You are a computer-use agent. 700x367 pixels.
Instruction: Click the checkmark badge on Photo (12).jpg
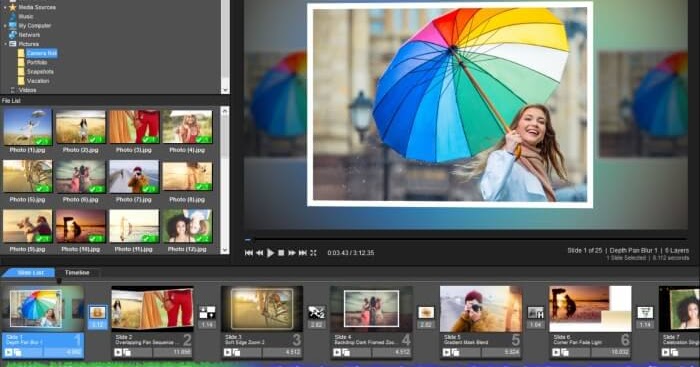[x=203, y=239]
